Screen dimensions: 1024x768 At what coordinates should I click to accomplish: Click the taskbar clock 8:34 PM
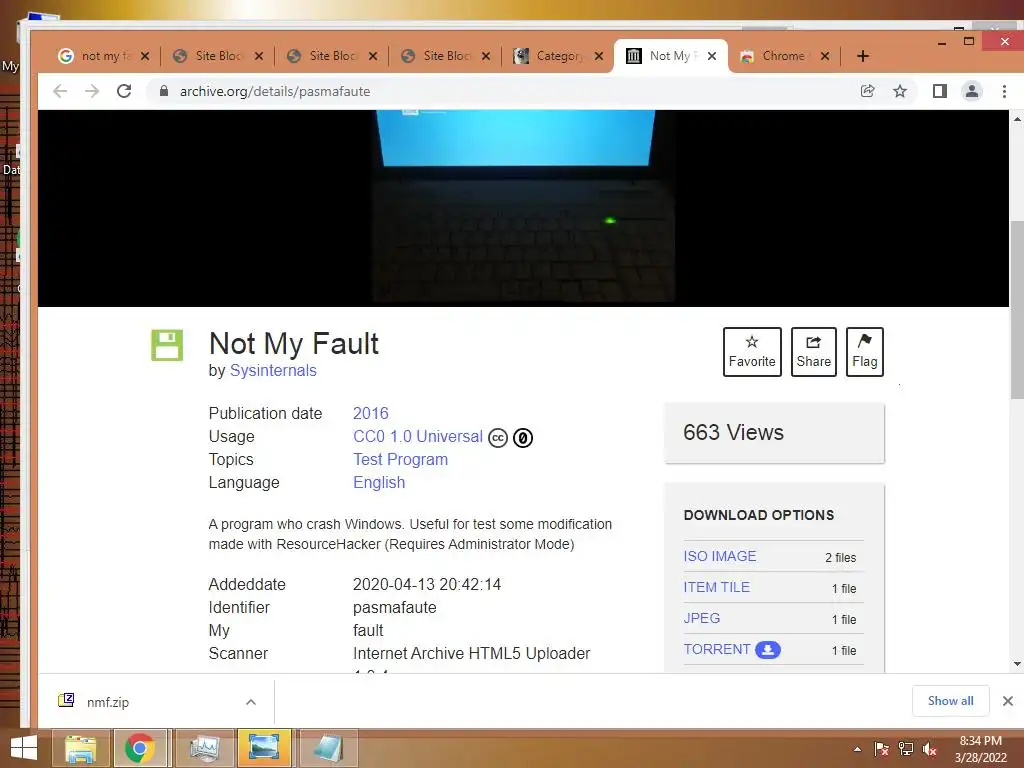980,741
